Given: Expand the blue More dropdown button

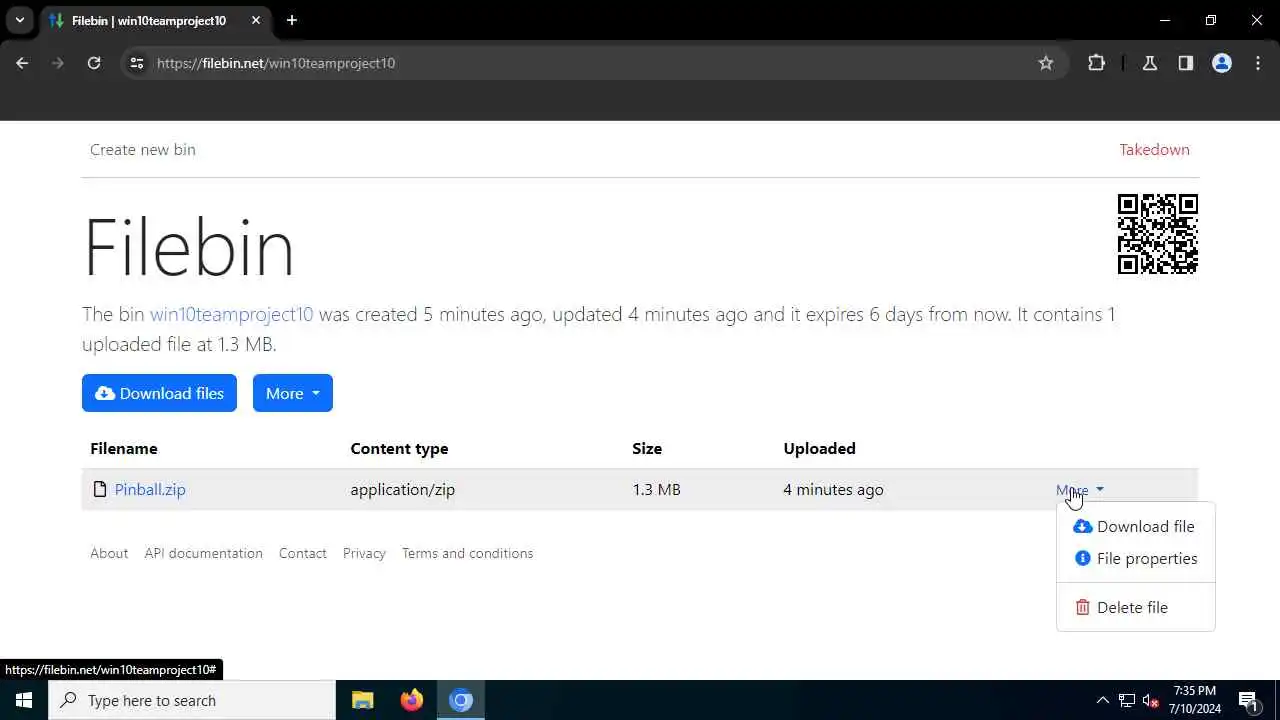Looking at the screenshot, I should pos(292,393).
